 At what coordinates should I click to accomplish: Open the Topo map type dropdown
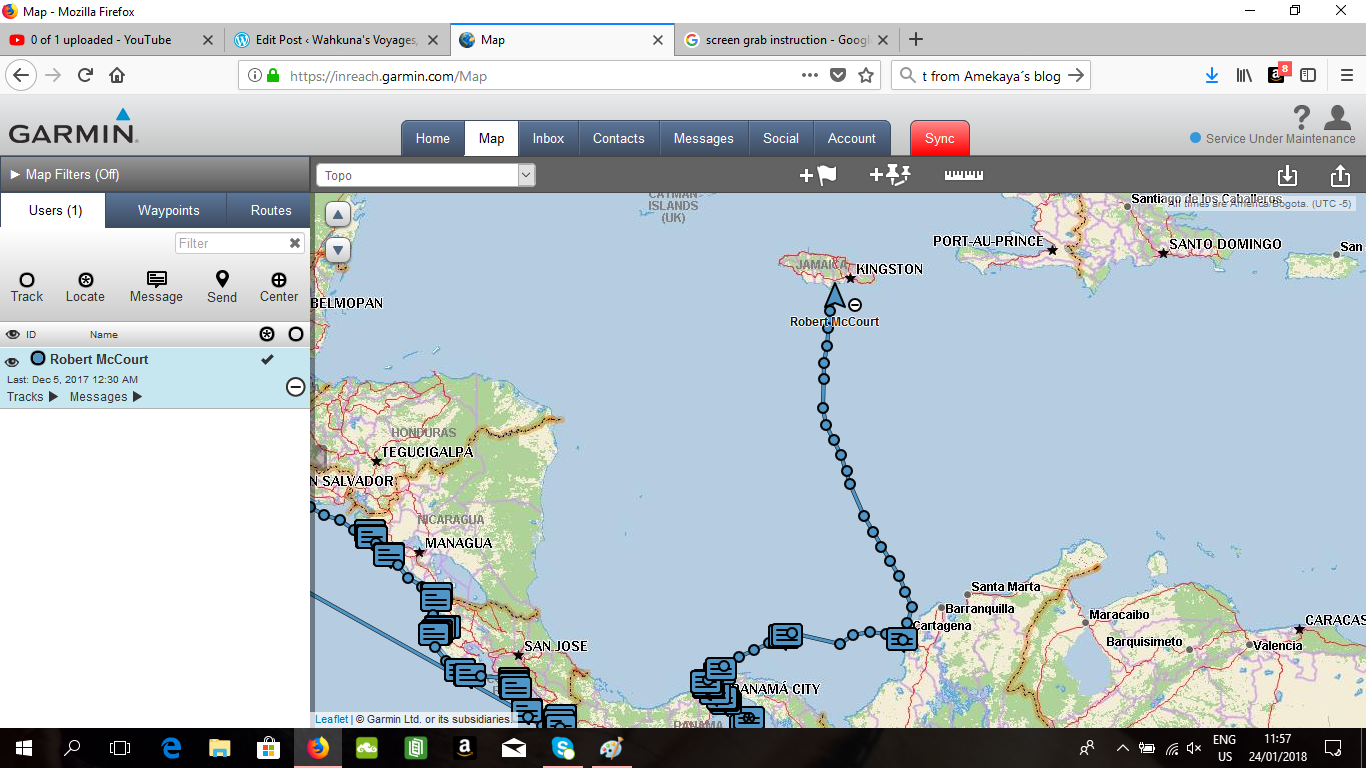coord(426,175)
